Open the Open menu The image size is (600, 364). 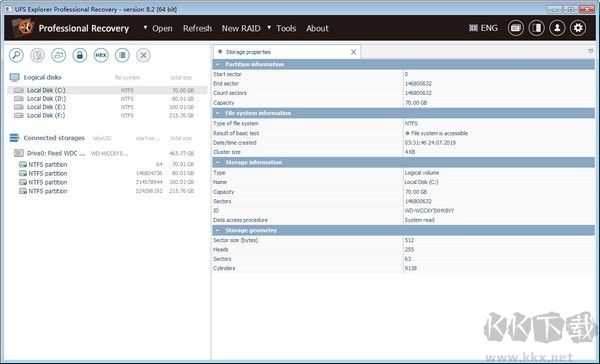pyautogui.click(x=162, y=28)
